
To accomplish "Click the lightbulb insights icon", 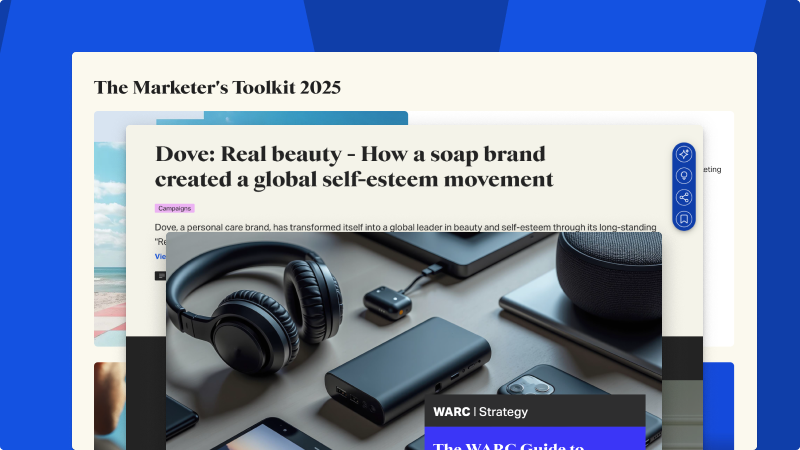I will point(684,176).
